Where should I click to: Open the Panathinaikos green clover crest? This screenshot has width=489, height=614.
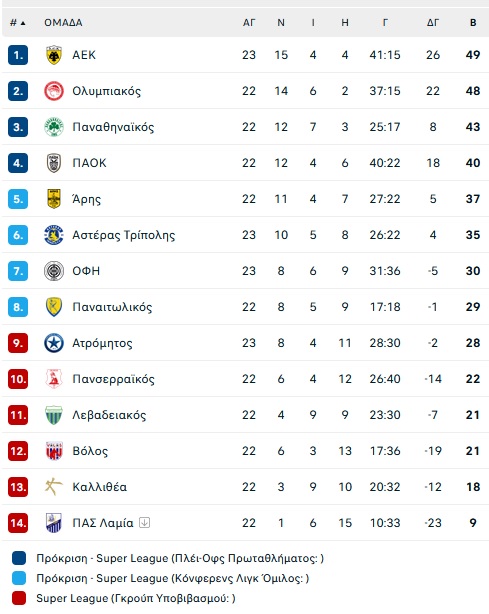point(54,127)
